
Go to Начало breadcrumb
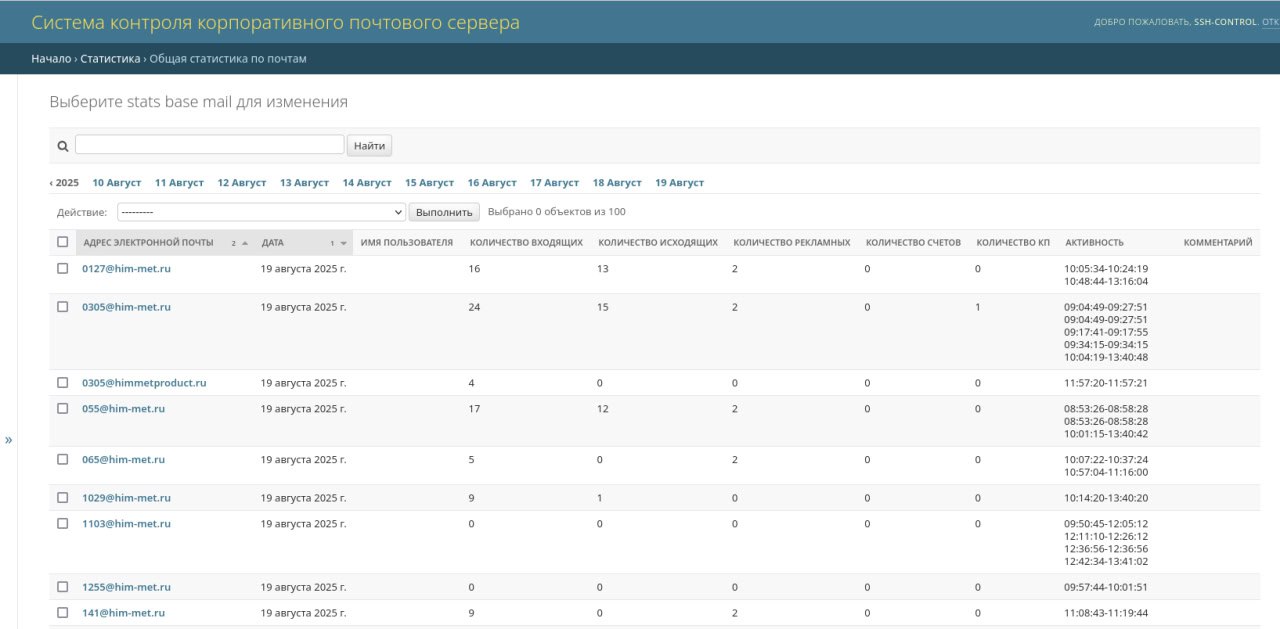coord(51,59)
